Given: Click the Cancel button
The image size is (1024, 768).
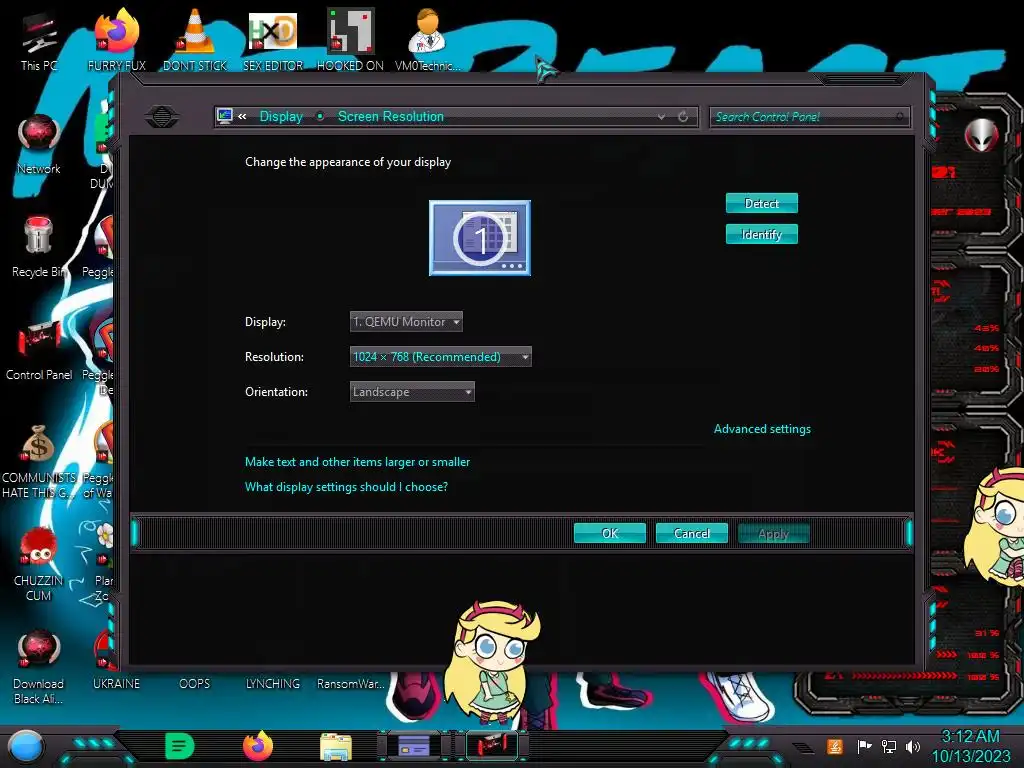Looking at the screenshot, I should [x=692, y=534].
